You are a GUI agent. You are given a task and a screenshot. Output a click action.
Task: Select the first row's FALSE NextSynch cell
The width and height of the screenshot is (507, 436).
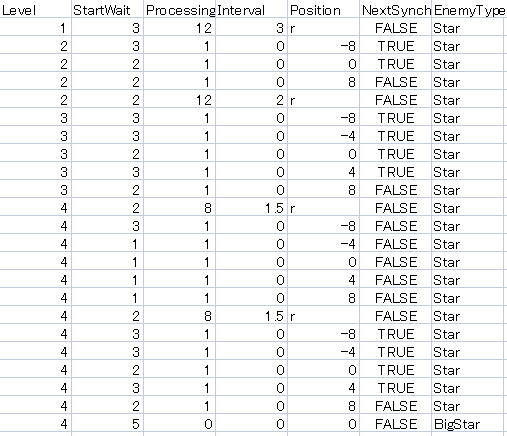(396, 28)
